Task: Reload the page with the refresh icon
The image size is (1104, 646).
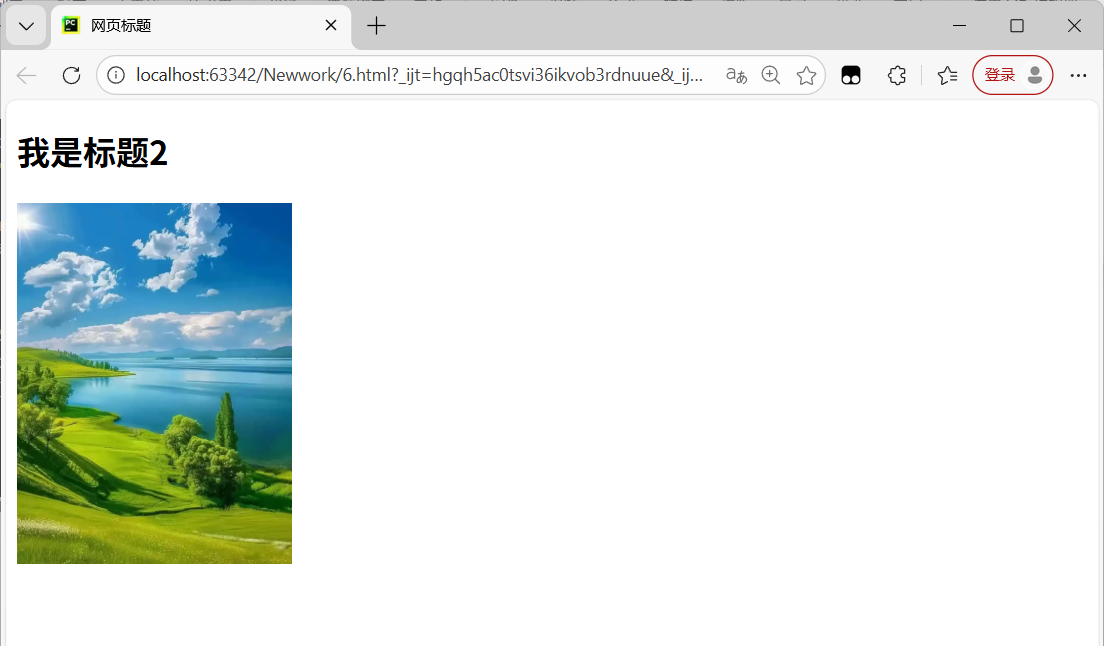Action: pos(71,75)
